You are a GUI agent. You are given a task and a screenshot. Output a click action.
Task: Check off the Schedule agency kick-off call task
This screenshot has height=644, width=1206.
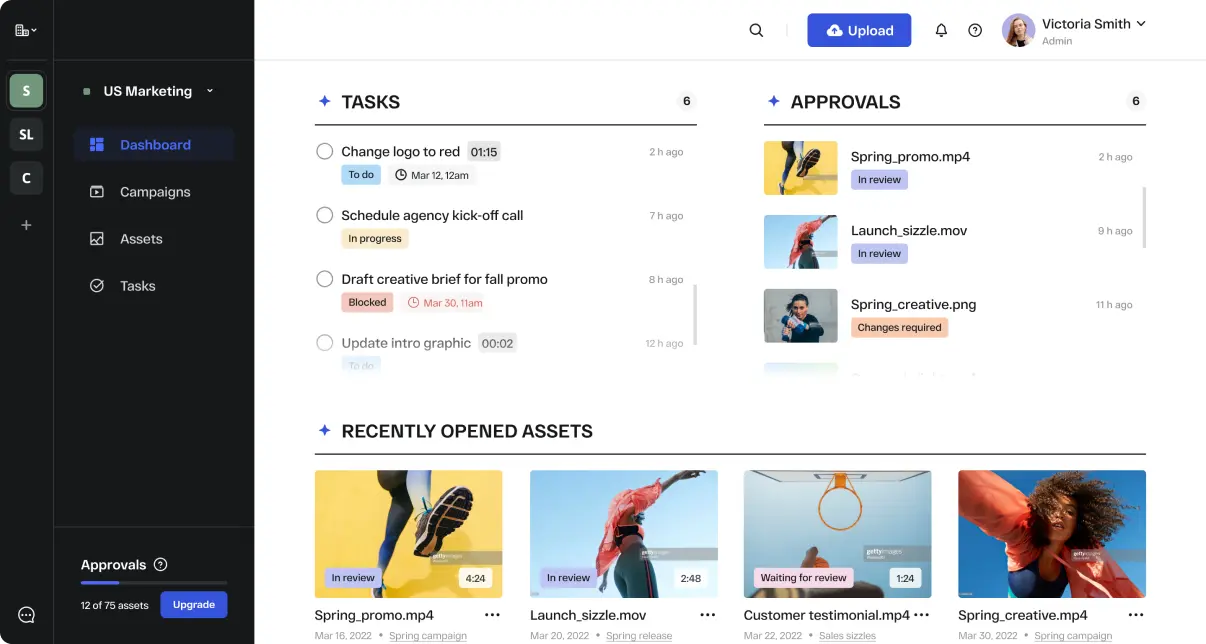click(324, 215)
